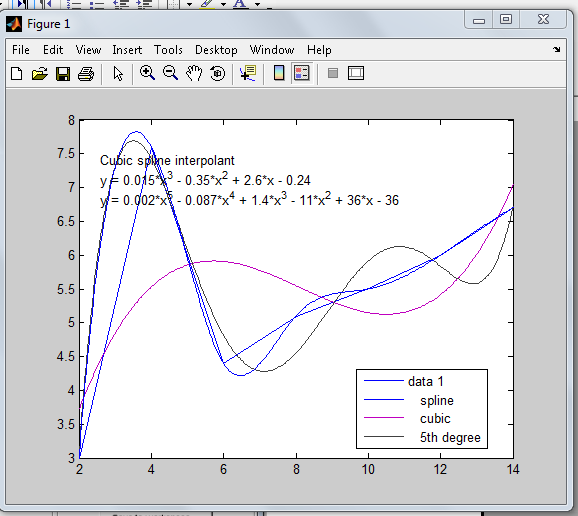Minimize the Figure 1 window

[x=478, y=20]
